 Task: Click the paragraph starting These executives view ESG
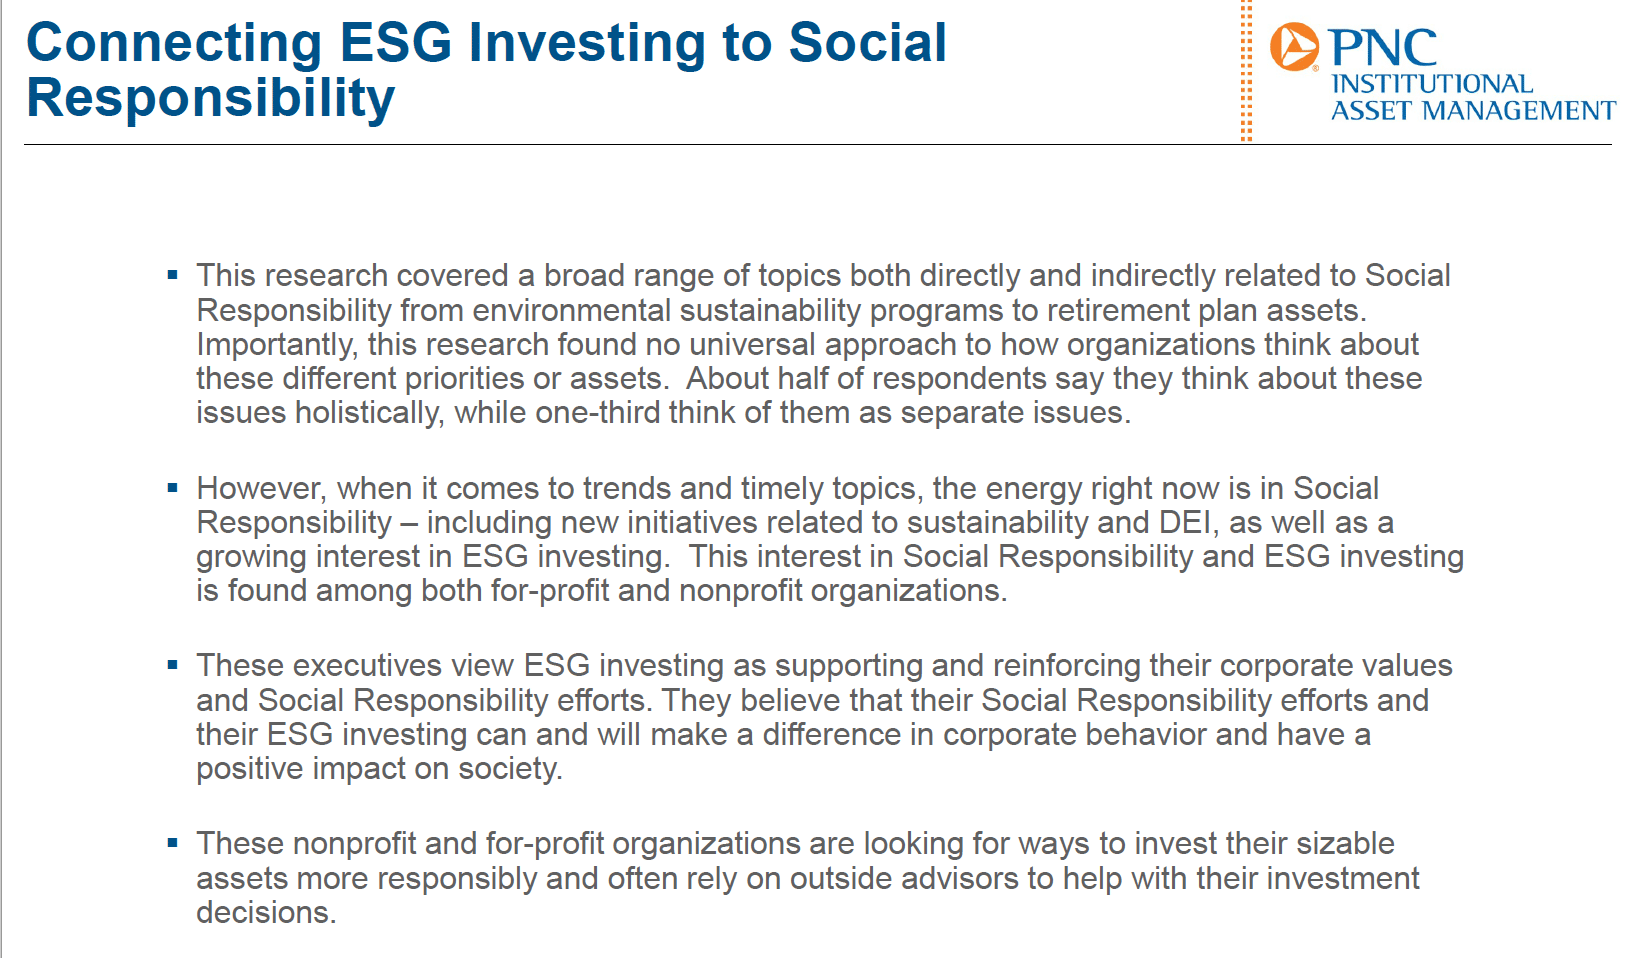click(x=824, y=716)
